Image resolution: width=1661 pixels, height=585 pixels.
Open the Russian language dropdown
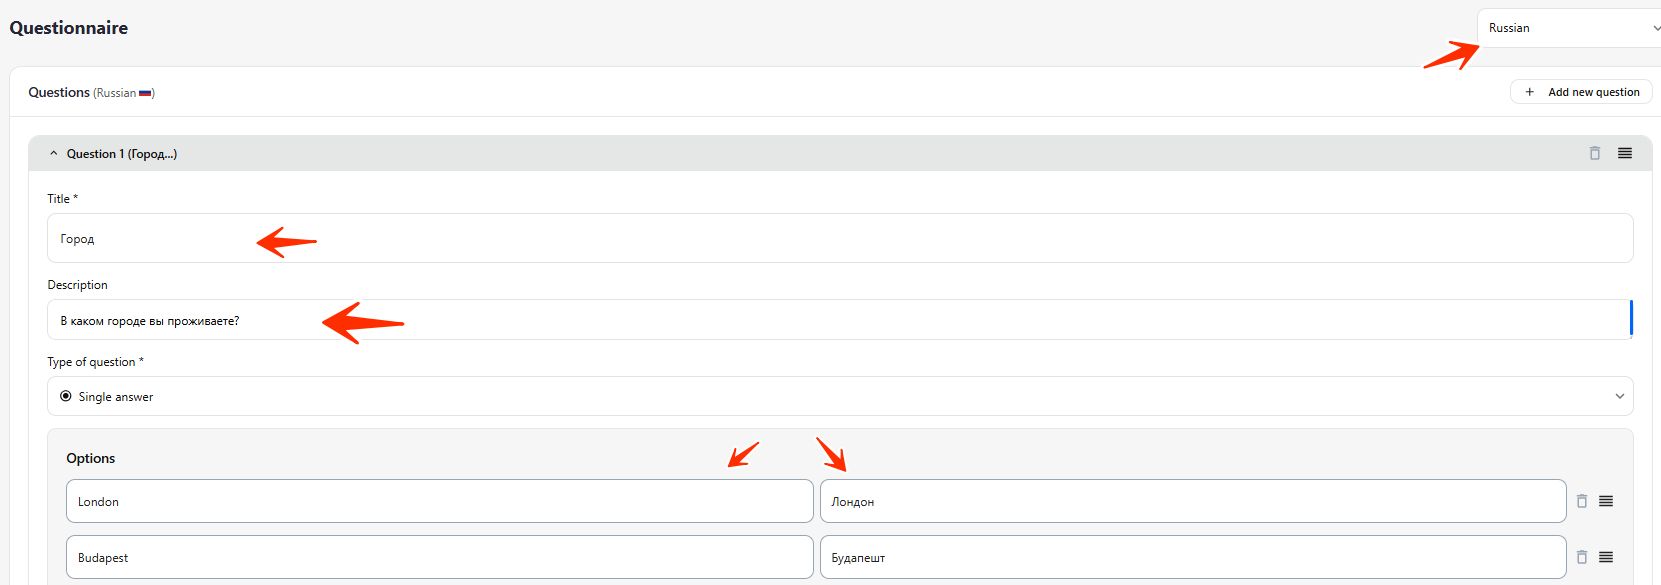[1568, 28]
